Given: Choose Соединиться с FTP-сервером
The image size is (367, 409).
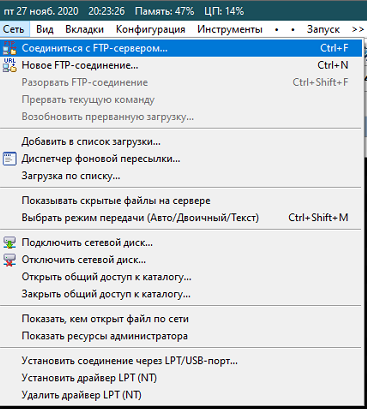Looking at the screenshot, I should coord(181,48).
